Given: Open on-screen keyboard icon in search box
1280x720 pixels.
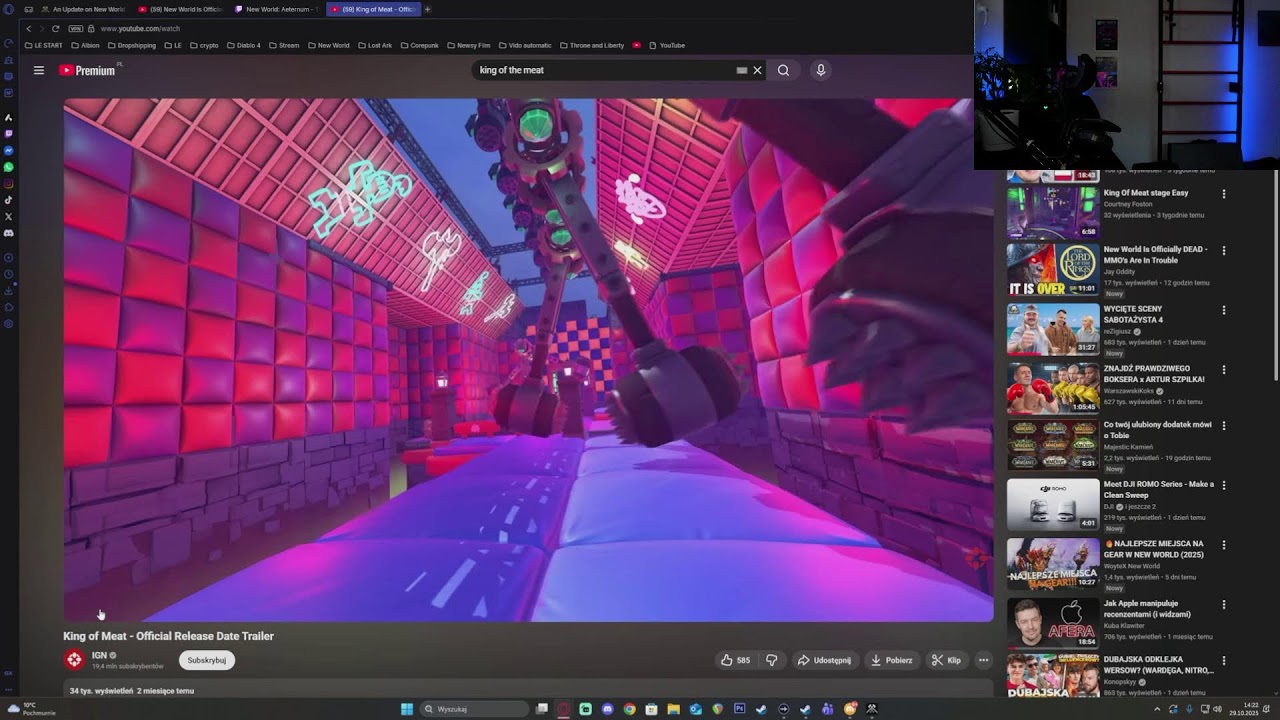Looking at the screenshot, I should [741, 70].
